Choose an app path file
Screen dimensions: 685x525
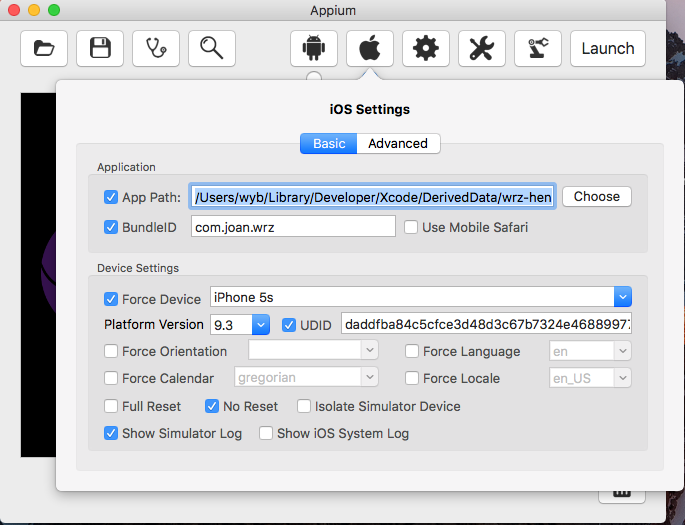[x=596, y=197]
